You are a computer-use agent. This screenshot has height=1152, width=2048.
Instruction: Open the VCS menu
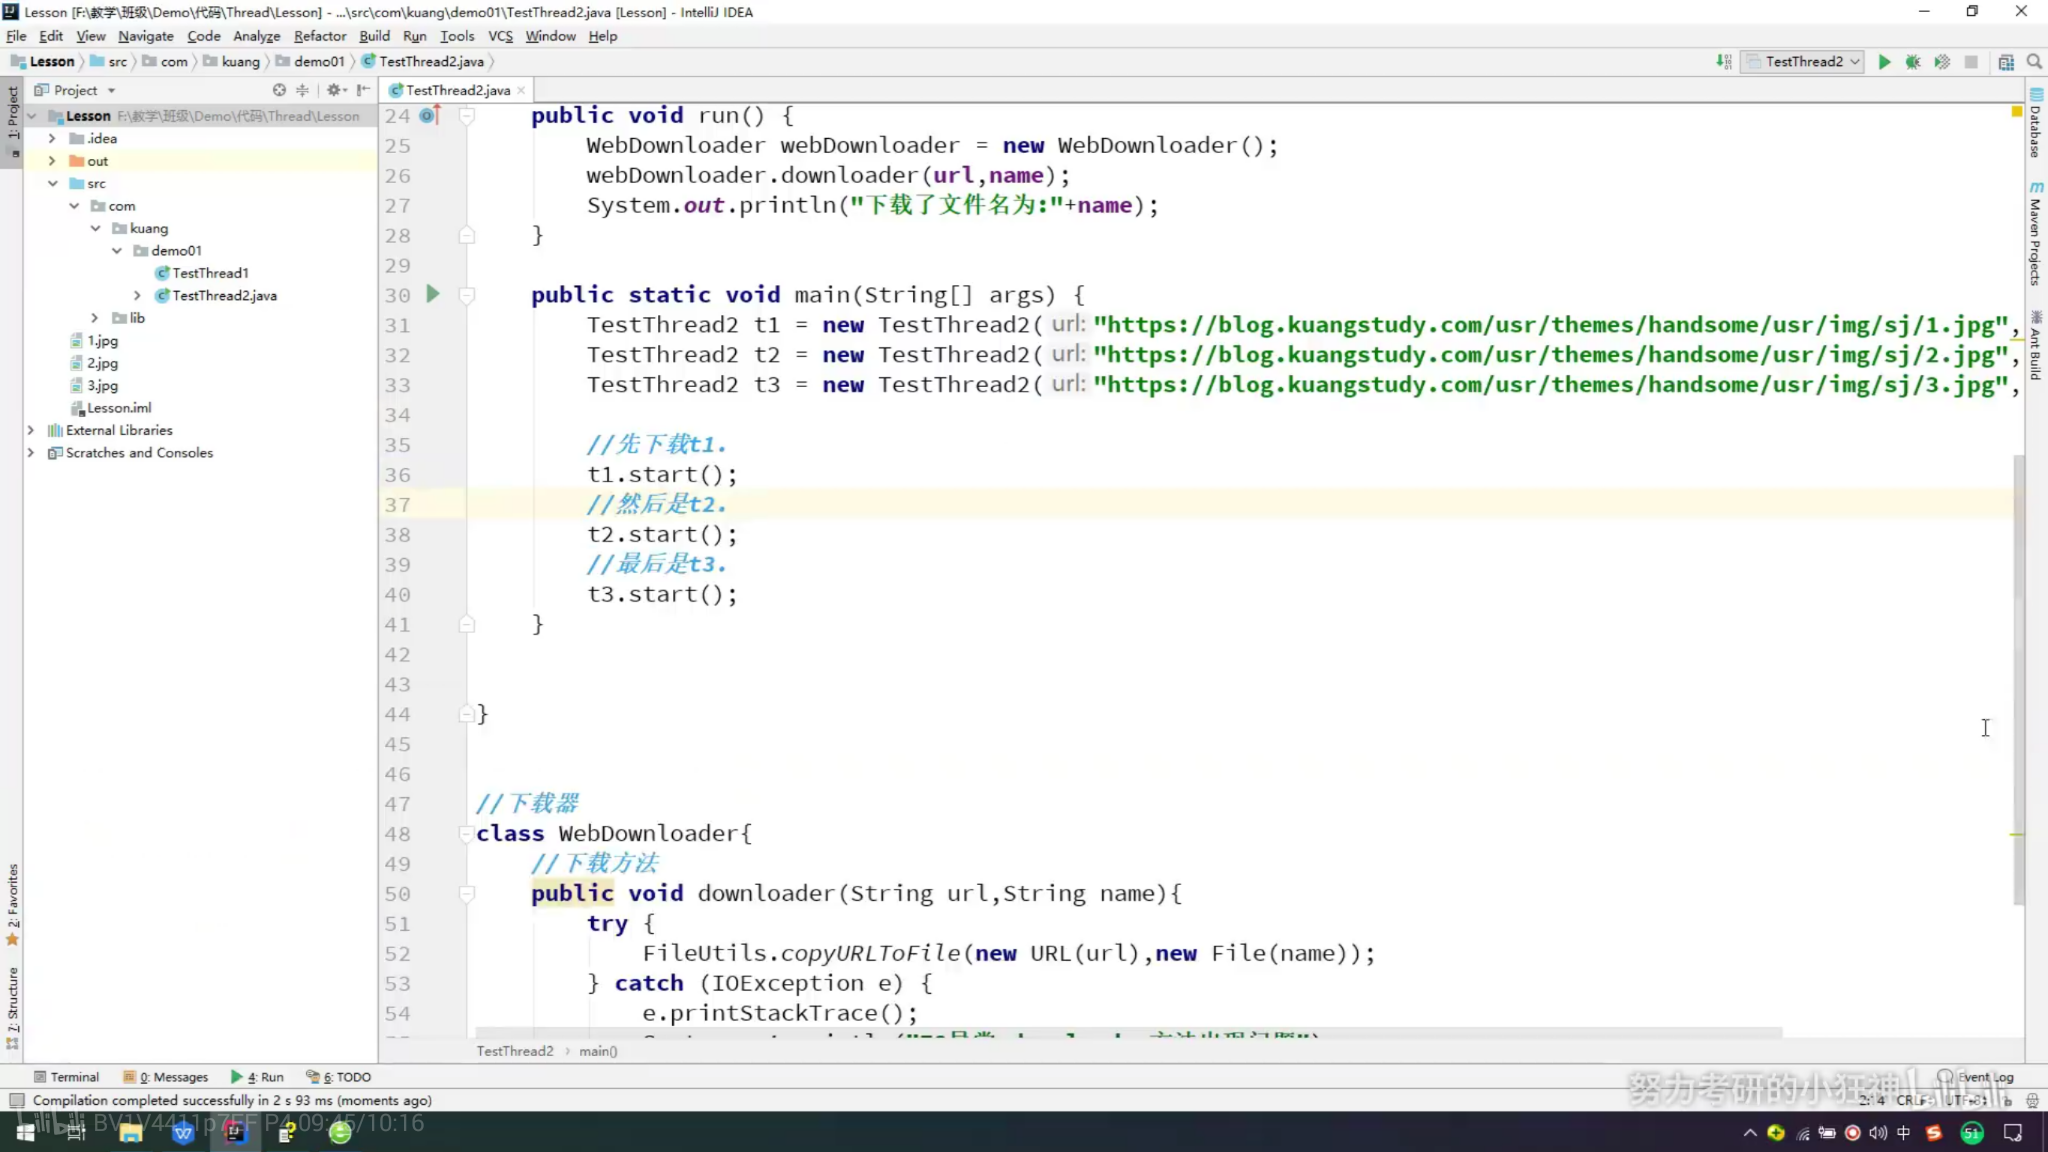500,36
